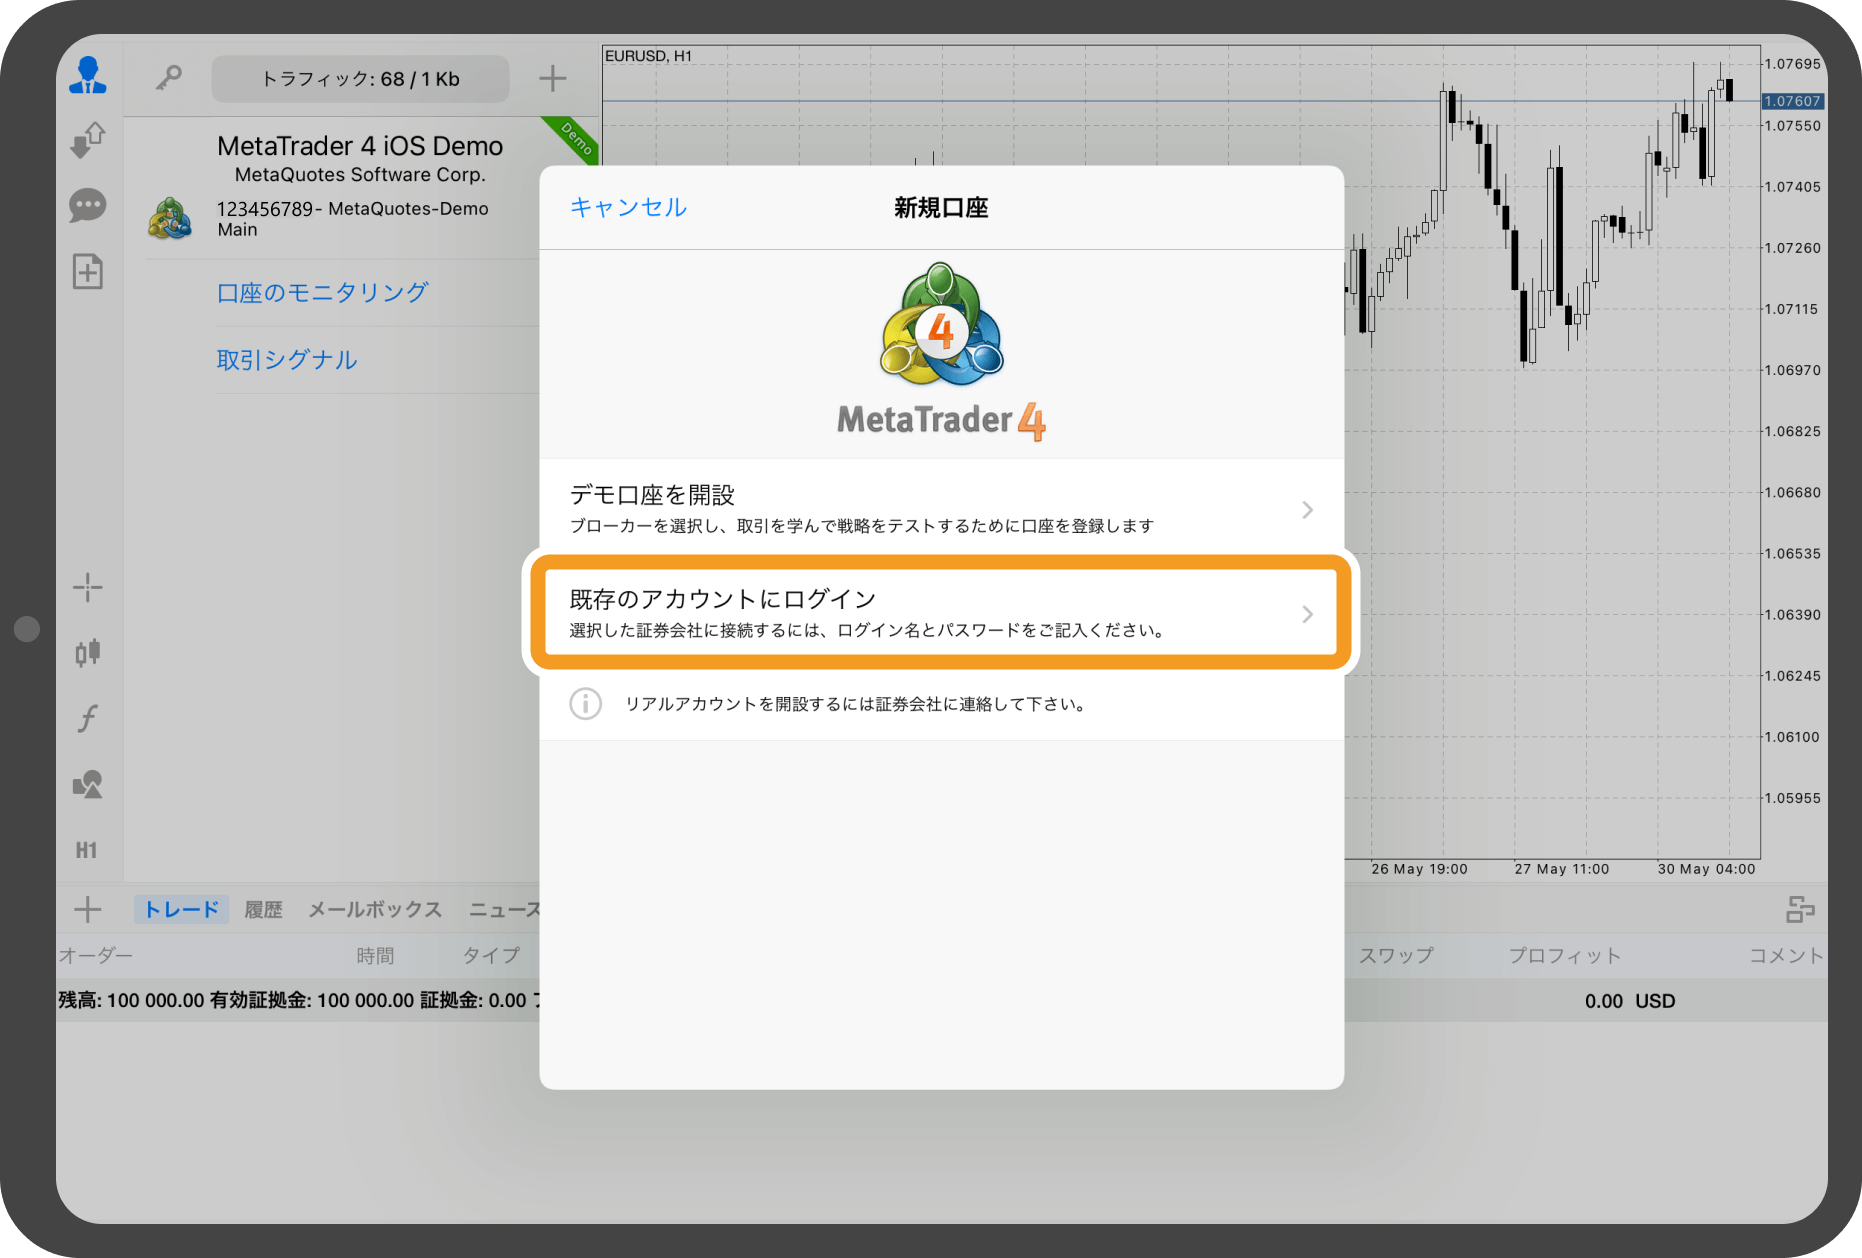Open the accounts person icon in sidebar
Image resolution: width=1862 pixels, height=1258 pixels.
88,76
